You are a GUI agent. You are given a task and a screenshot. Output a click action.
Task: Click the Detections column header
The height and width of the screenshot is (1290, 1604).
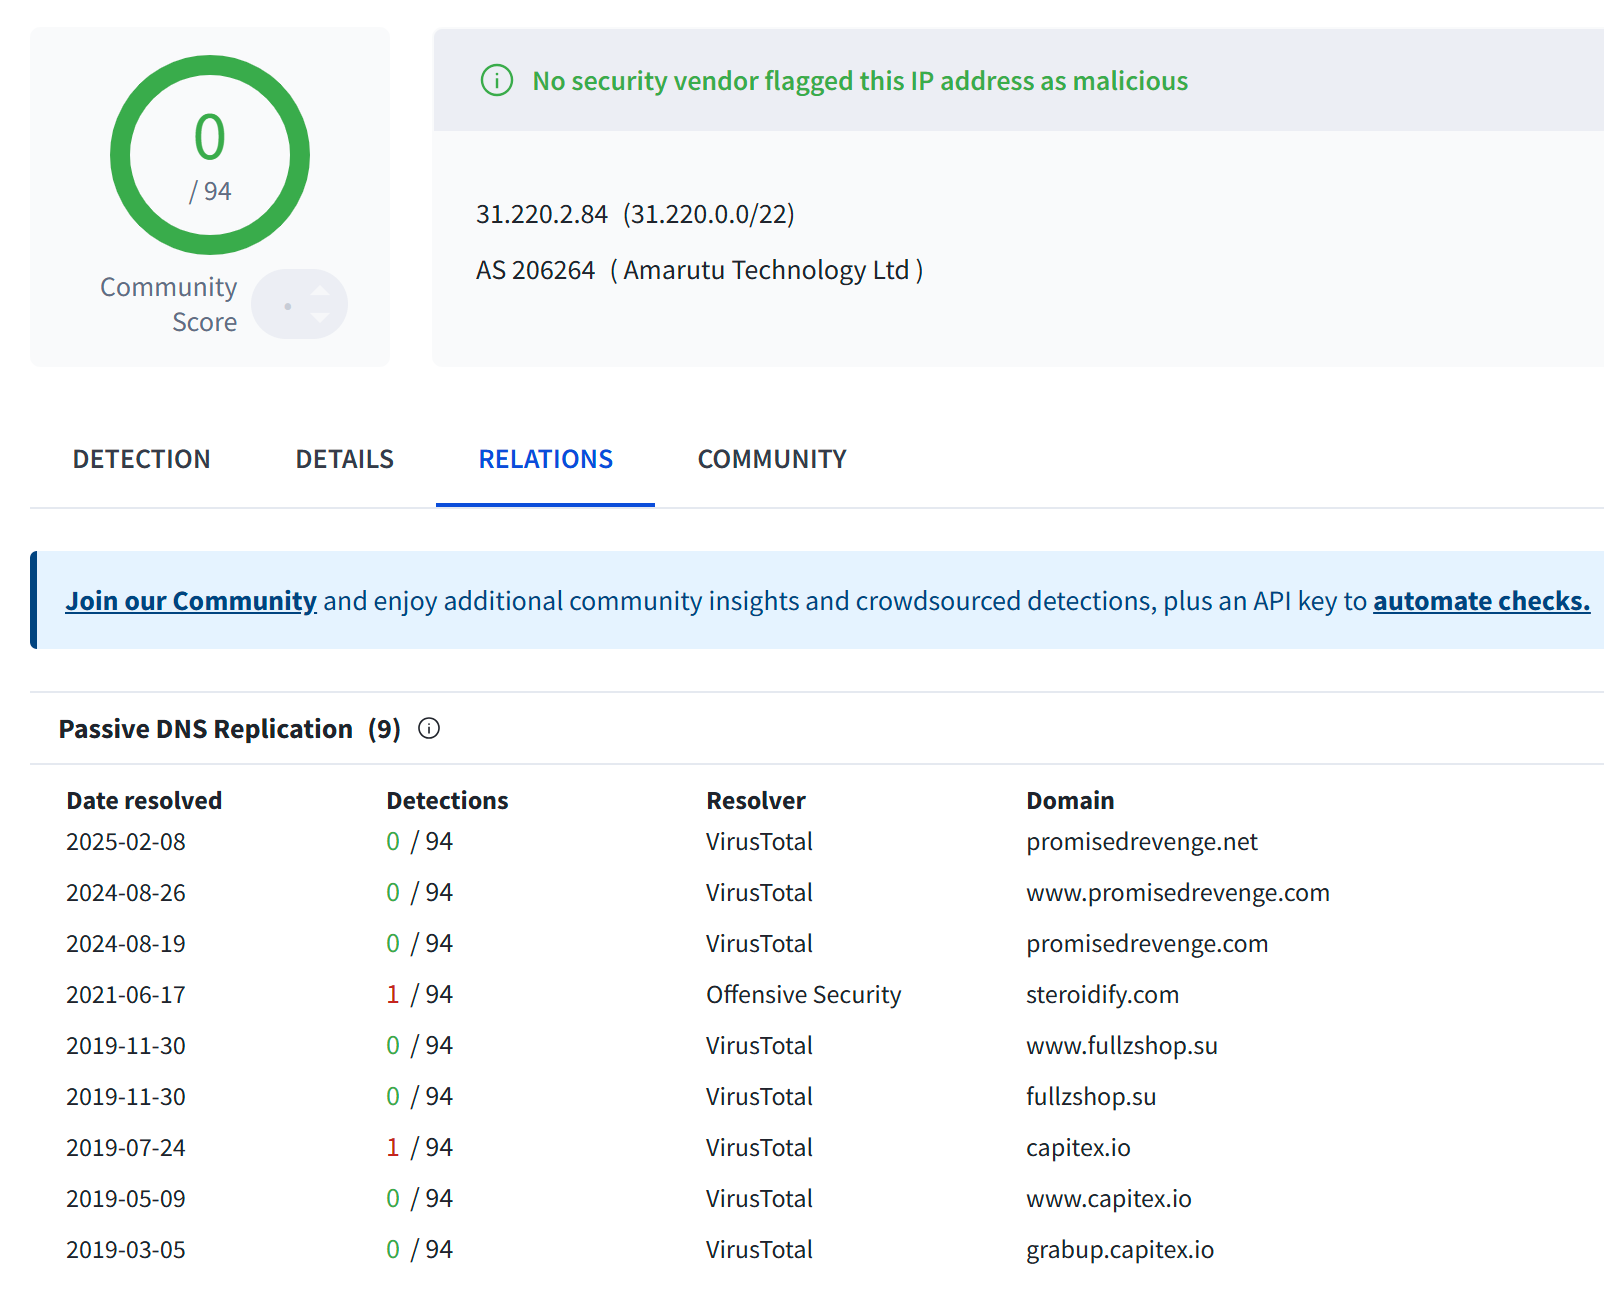point(447,800)
